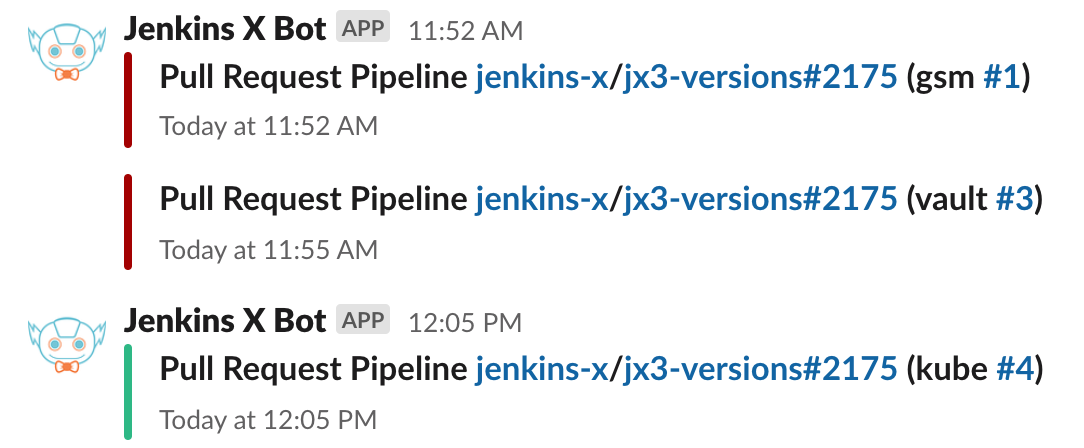Screen dimensions: 1084x448
Task: Click the green status bar beside the kube pipeline
Action: (x=128, y=392)
